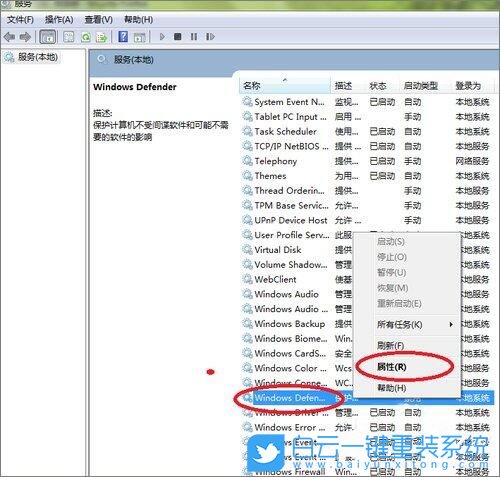The image size is (500, 477).
Task: Choose 恢复(M) in the context menu
Action: [392, 288]
